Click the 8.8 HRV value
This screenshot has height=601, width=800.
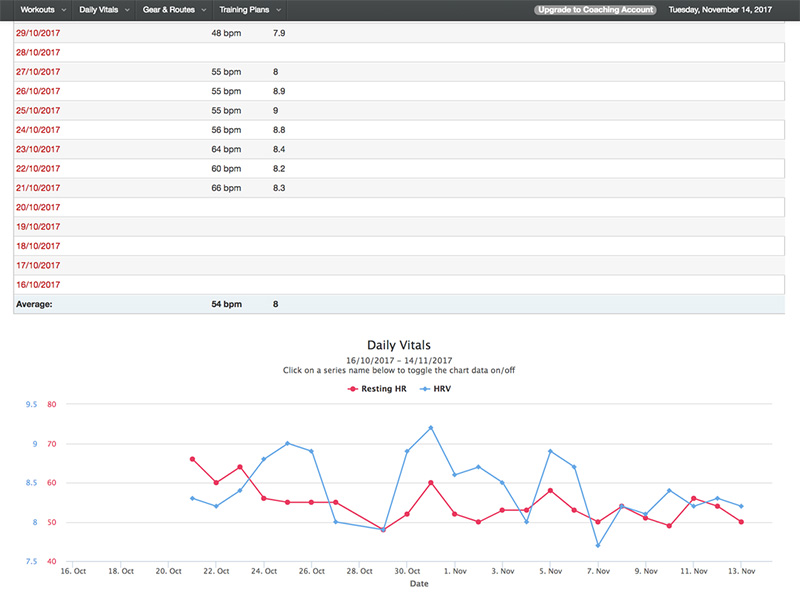click(x=279, y=130)
